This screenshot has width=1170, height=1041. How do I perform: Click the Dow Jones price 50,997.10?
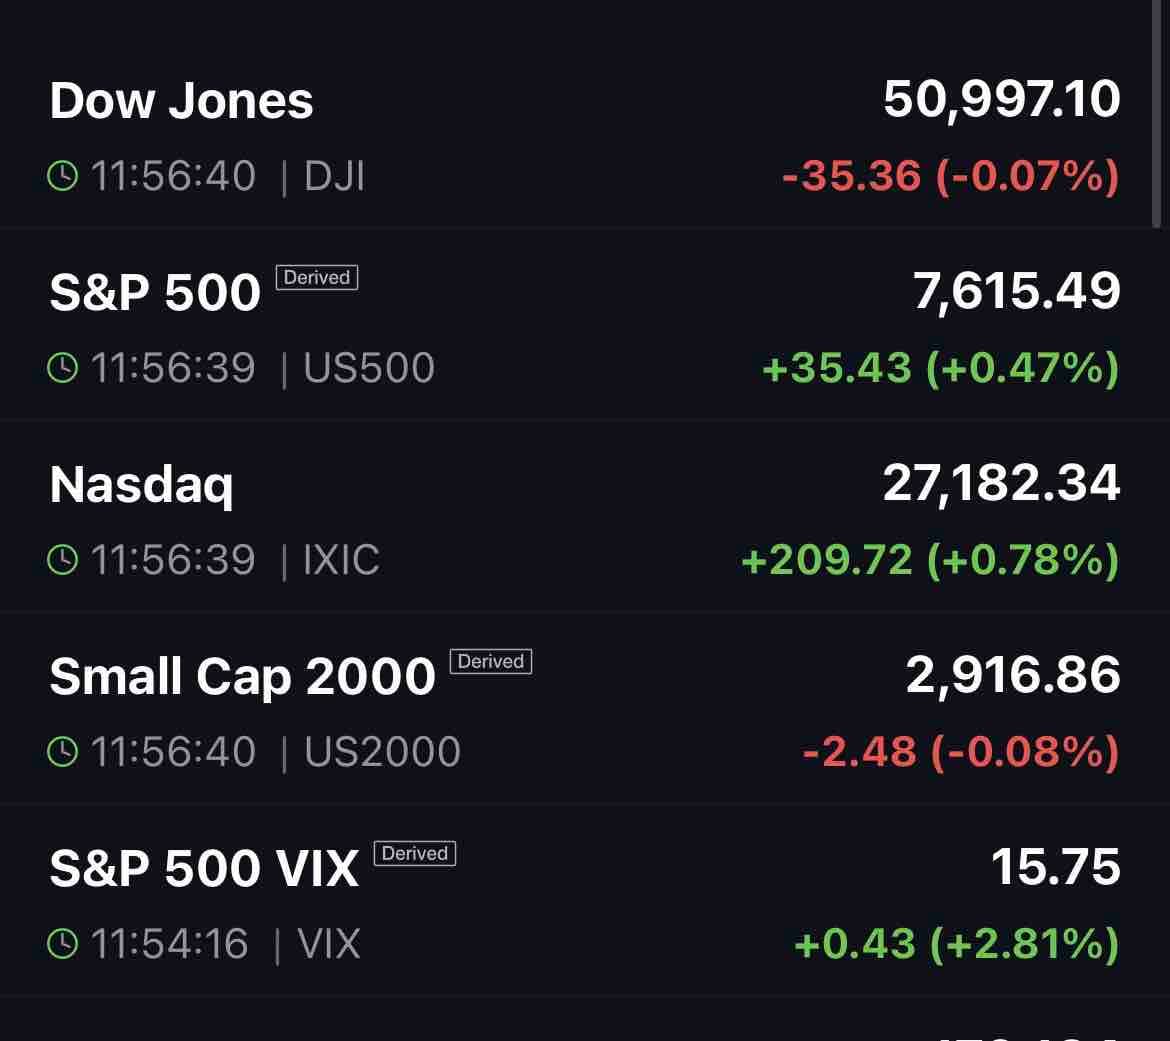[x=1002, y=99]
